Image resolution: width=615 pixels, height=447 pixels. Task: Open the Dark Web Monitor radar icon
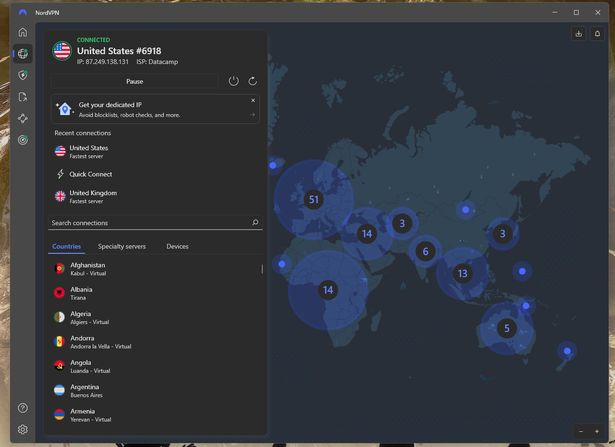[x=23, y=140]
